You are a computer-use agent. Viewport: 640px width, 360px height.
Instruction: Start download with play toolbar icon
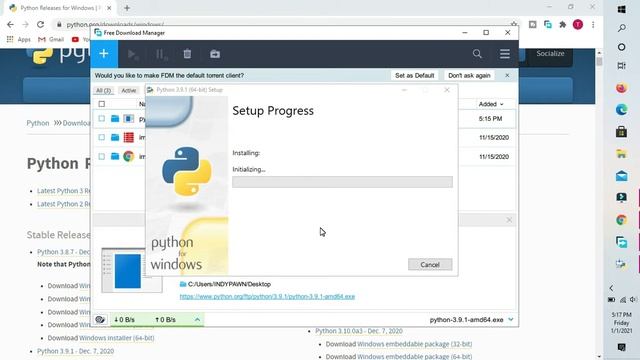(133, 54)
